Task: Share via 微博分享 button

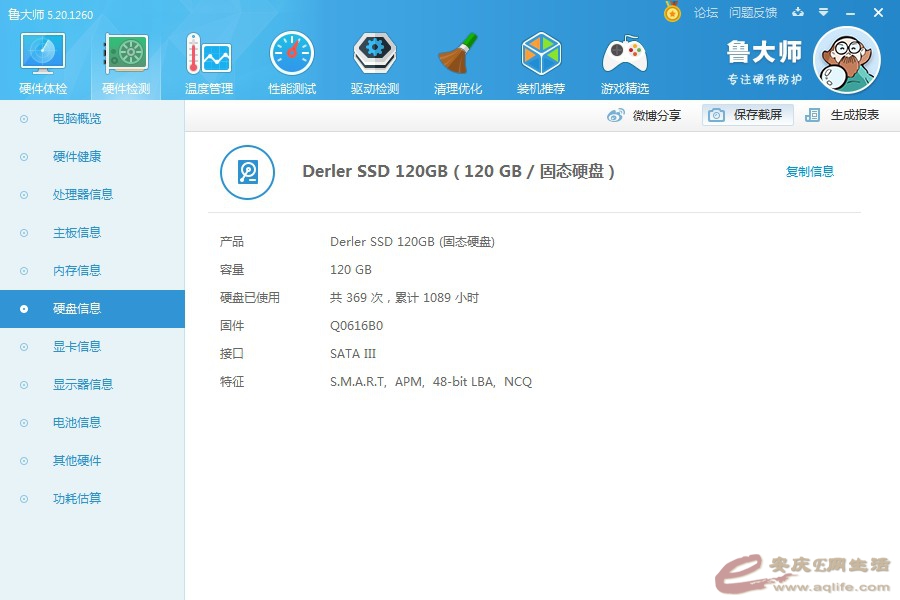Action: click(x=645, y=115)
